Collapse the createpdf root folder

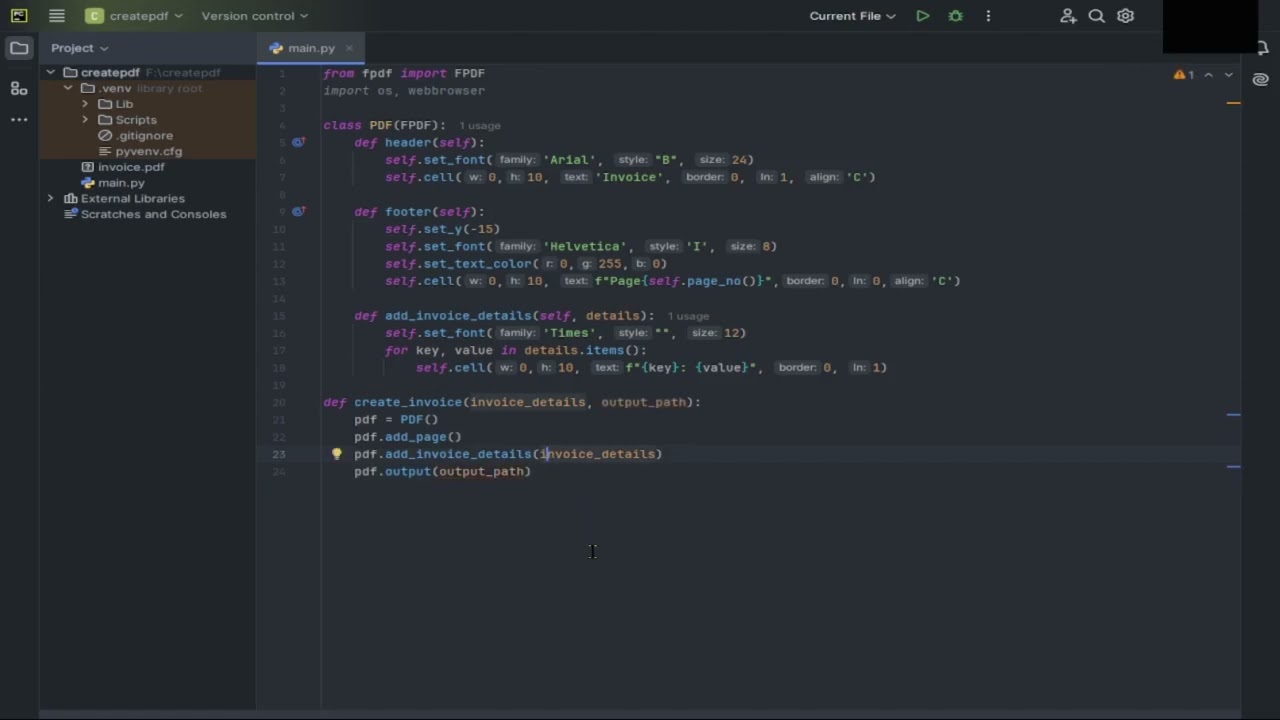click(x=51, y=72)
